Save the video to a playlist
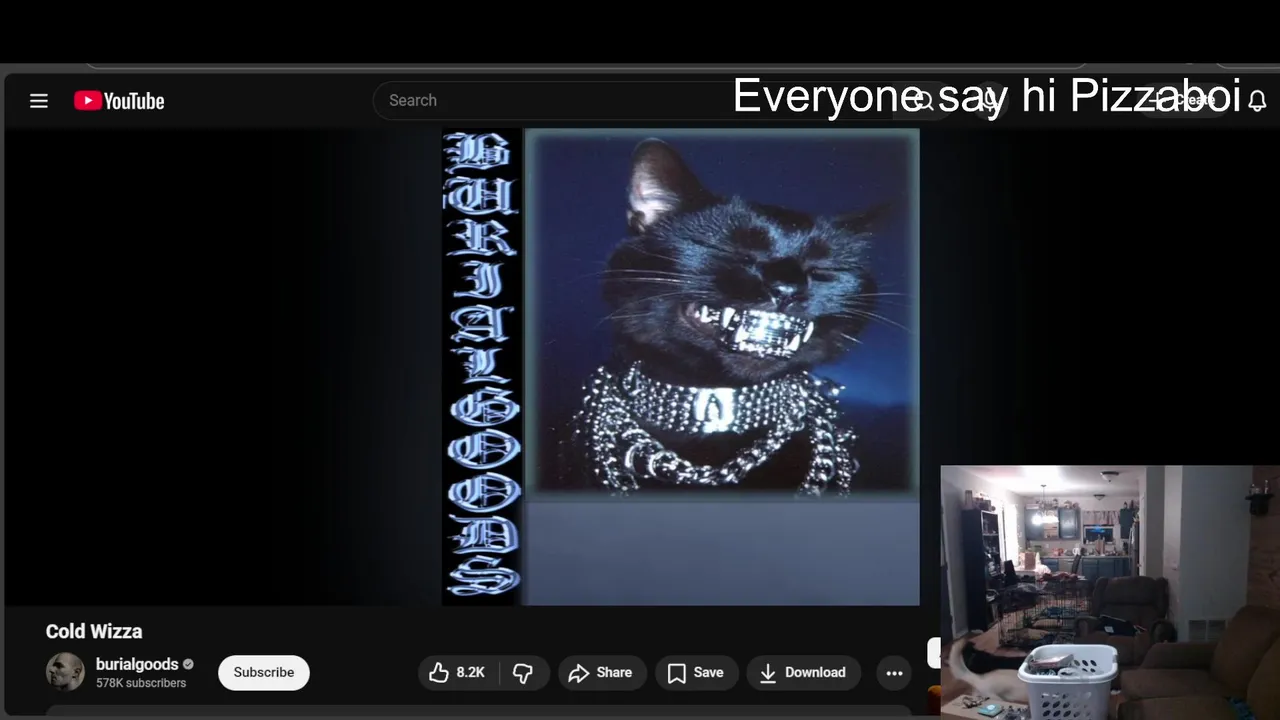 pos(697,673)
